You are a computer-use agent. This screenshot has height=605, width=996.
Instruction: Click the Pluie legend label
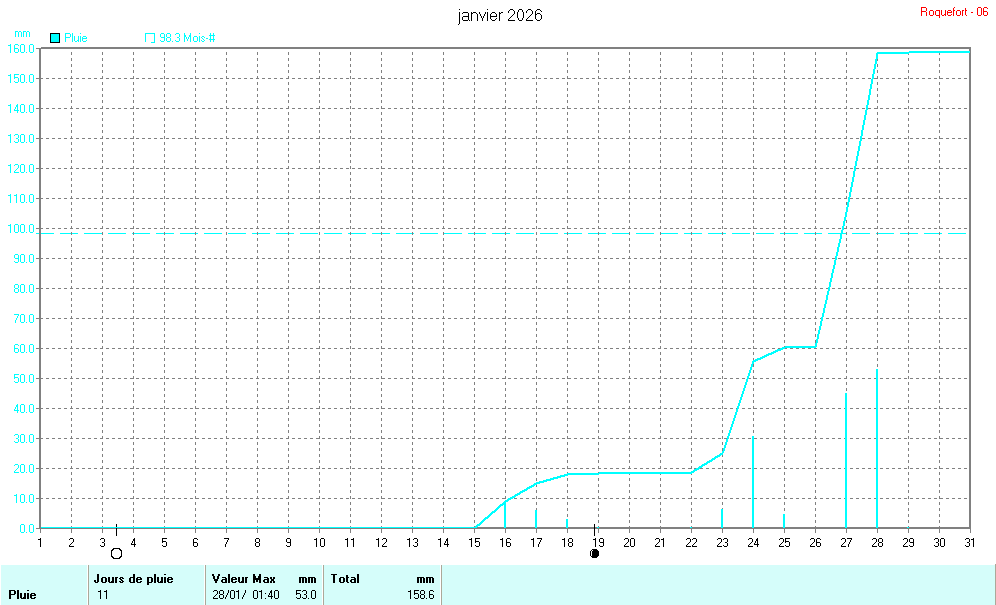(x=76, y=38)
